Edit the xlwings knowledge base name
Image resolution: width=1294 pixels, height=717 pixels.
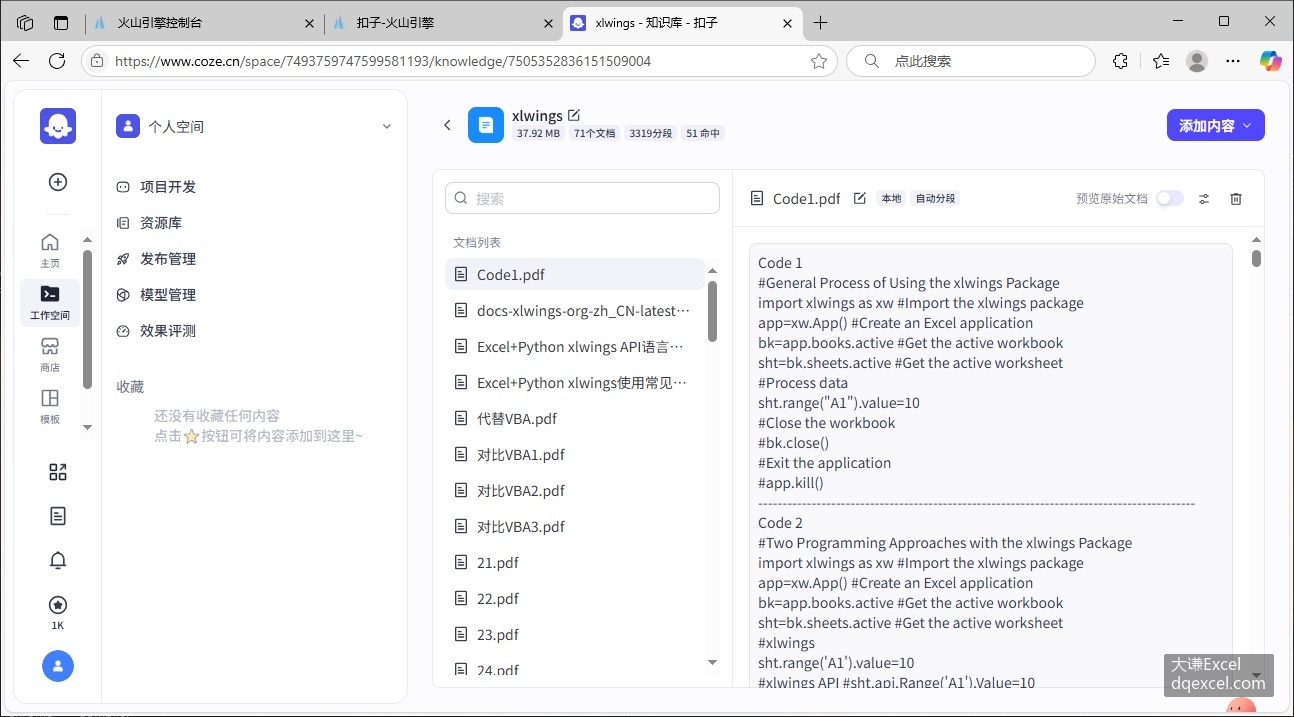[x=574, y=115]
